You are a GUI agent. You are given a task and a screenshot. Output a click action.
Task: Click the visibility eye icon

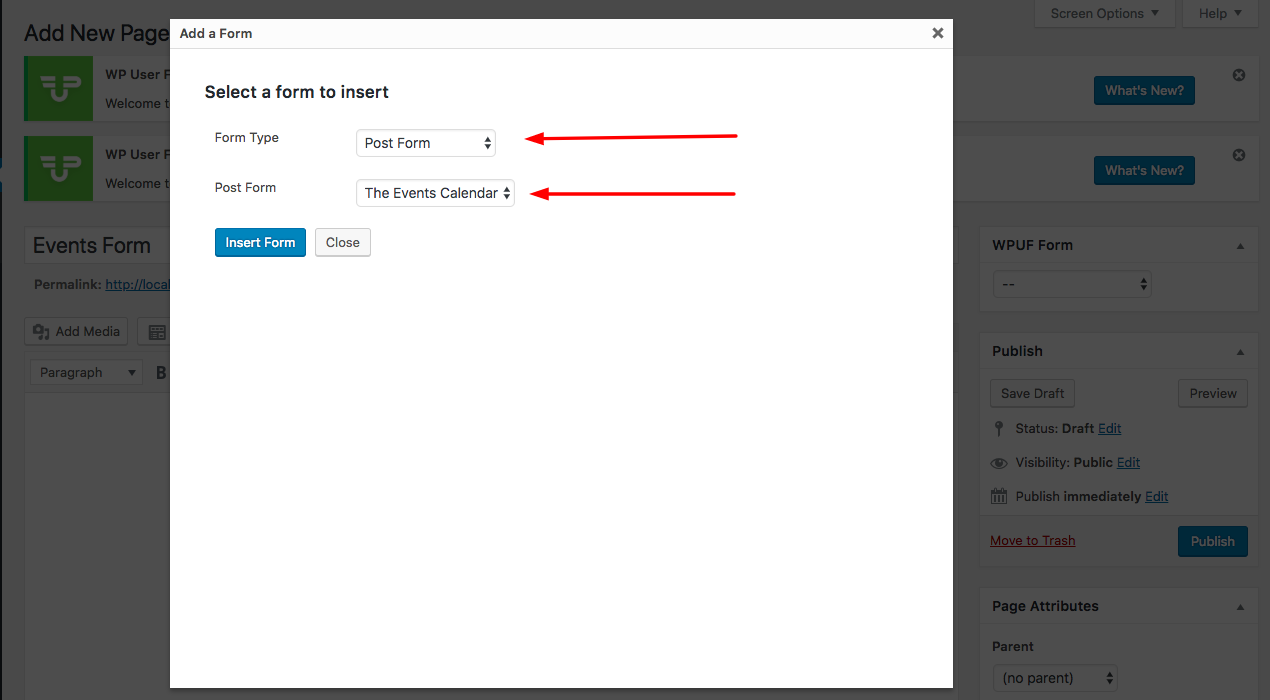pyautogui.click(x=998, y=463)
